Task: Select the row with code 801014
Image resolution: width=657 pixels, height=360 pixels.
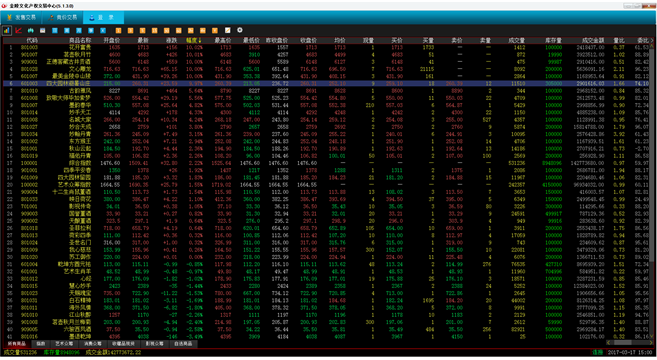Action: [x=326, y=112]
